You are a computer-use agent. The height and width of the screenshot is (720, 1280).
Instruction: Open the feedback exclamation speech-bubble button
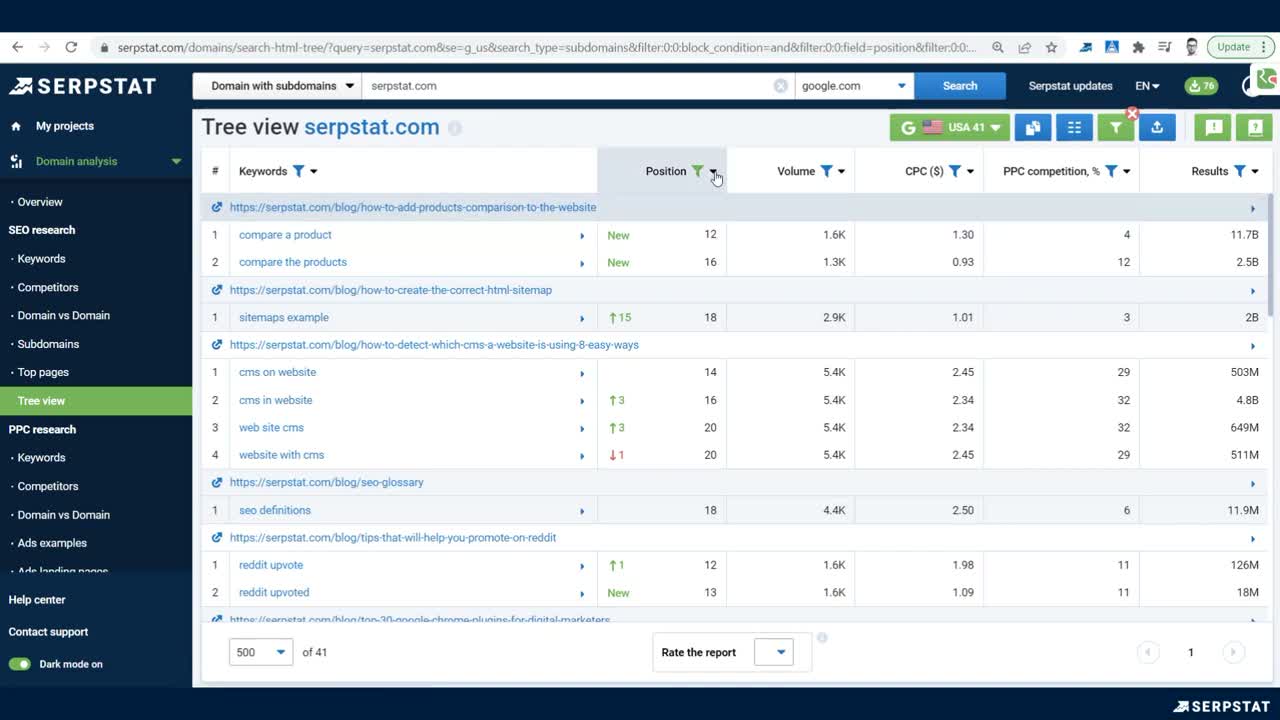coord(1213,127)
